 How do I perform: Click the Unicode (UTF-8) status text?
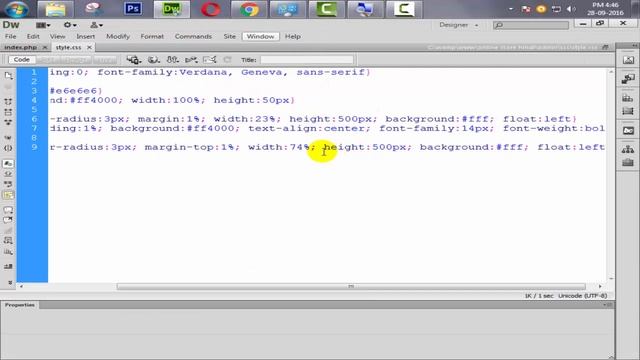click(x=582, y=296)
